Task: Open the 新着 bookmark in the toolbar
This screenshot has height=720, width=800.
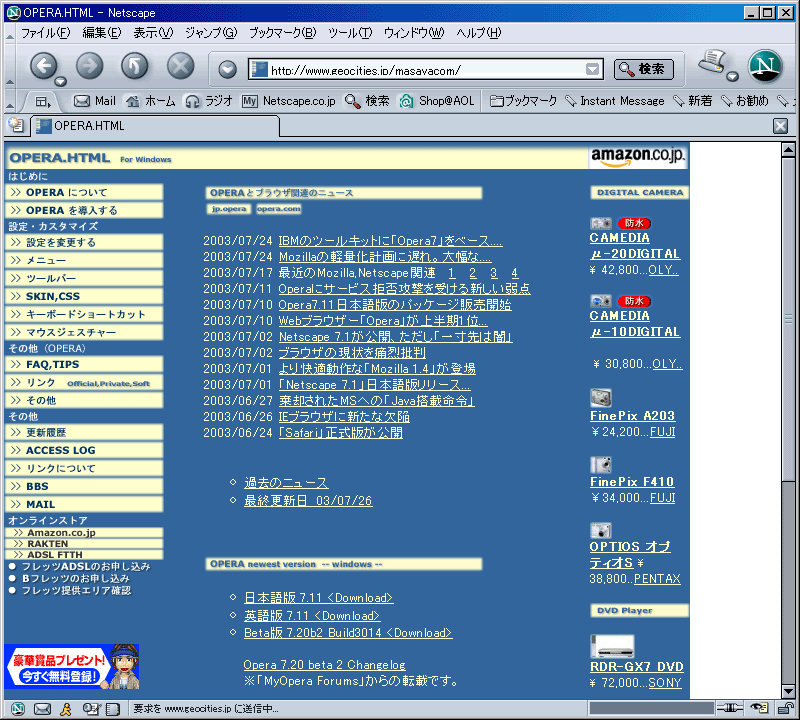Action: click(692, 101)
